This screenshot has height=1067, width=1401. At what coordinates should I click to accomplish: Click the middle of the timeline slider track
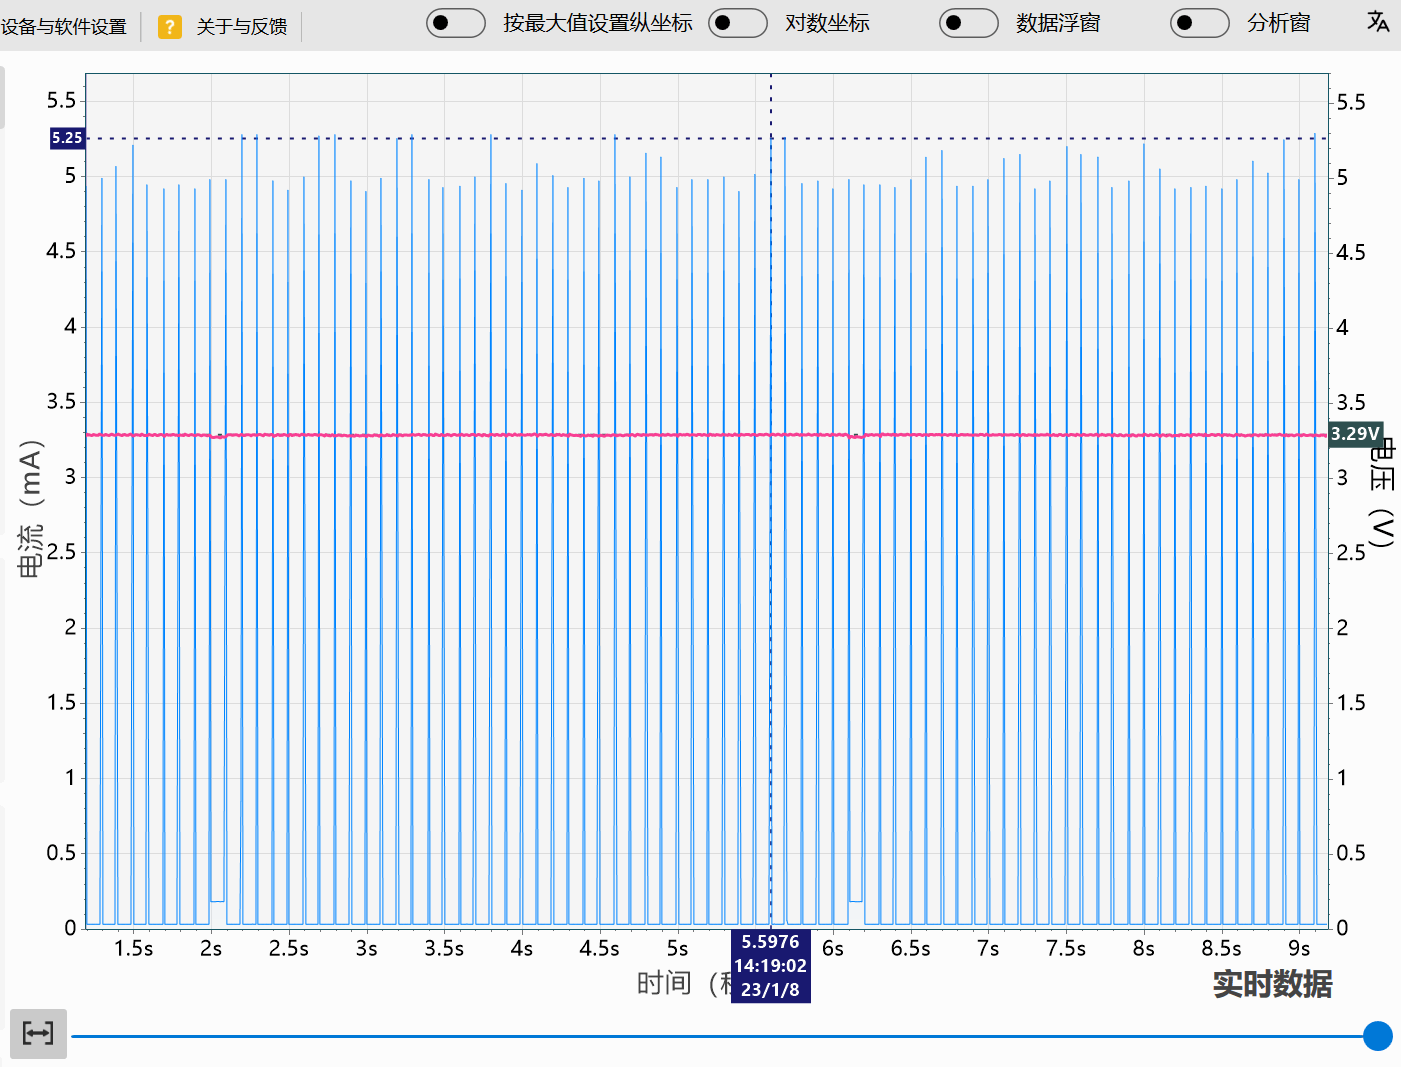coord(718,1036)
